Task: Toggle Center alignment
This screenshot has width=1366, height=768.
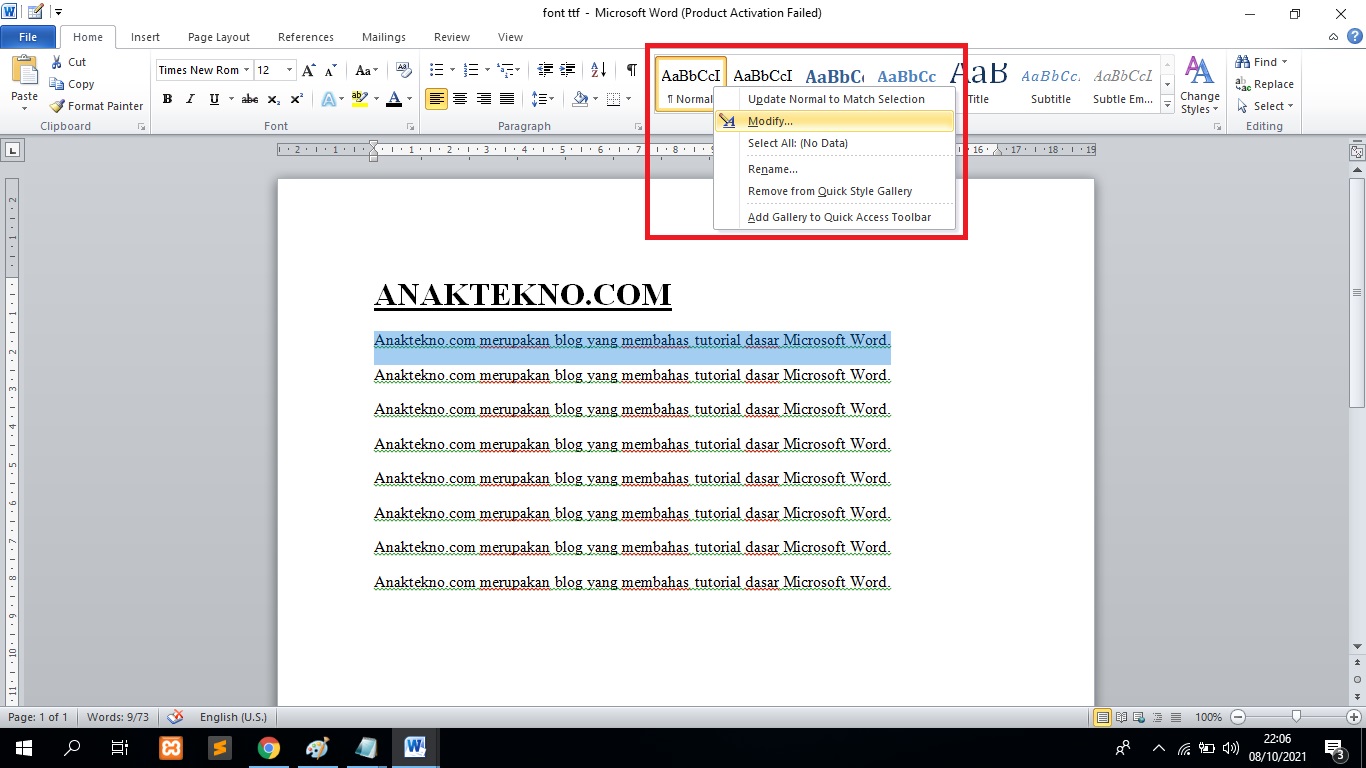Action: click(x=460, y=99)
